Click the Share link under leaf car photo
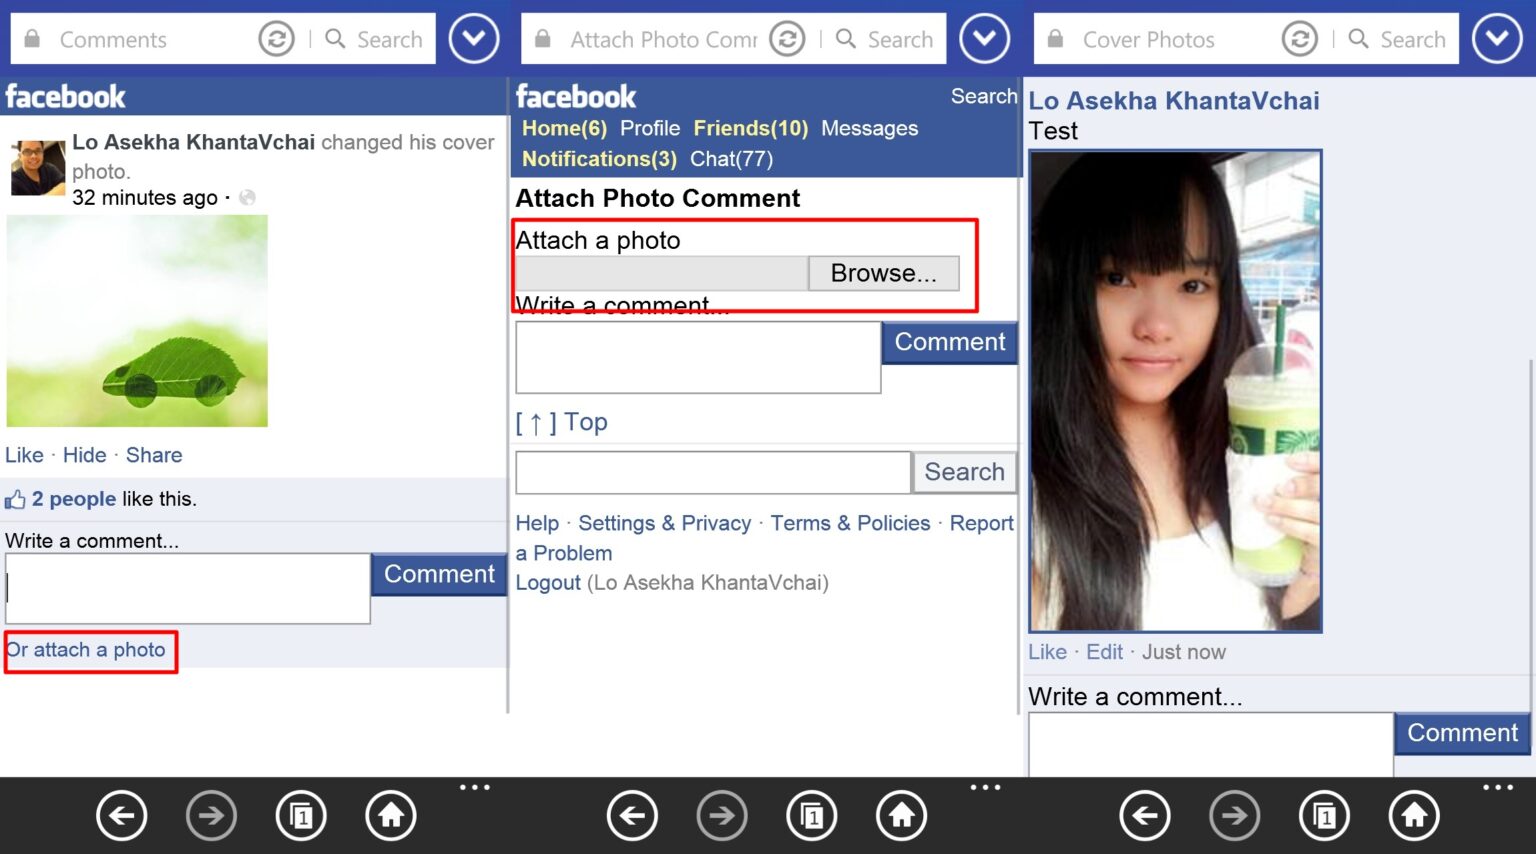The height and width of the screenshot is (854, 1536). 154,455
